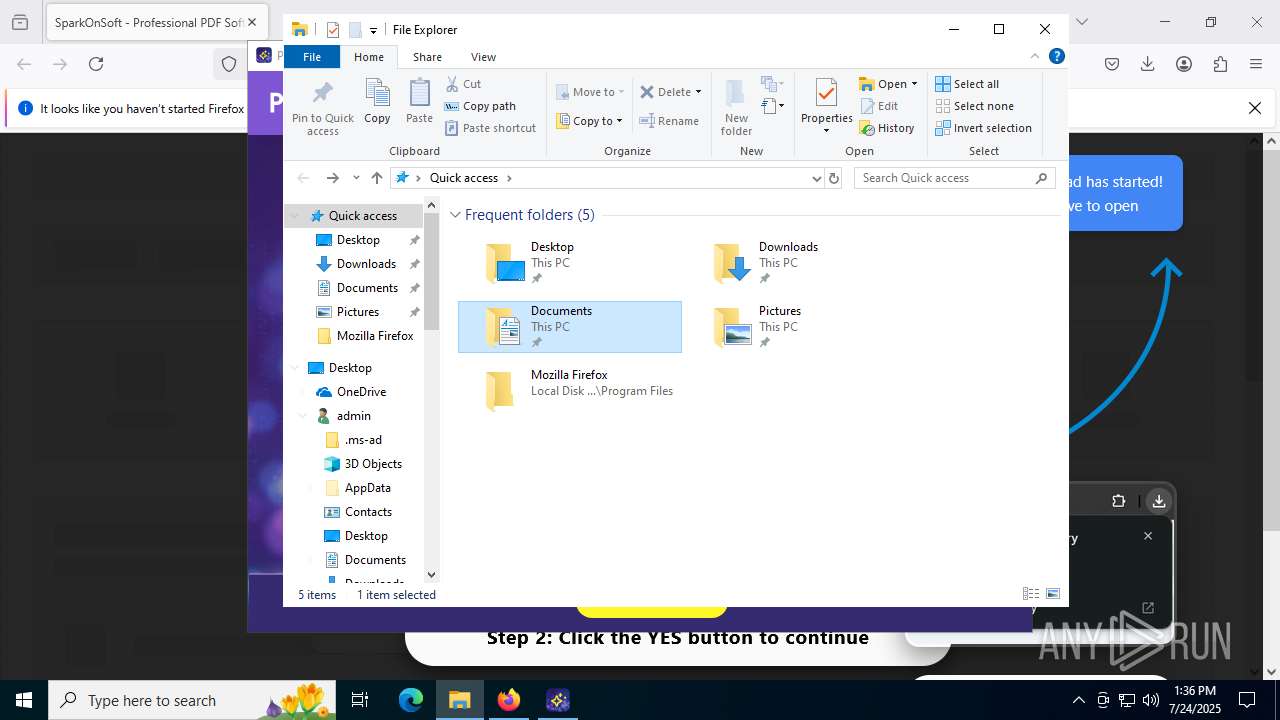Click the address bar Quick access path
The image size is (1280, 720).
coord(464,178)
